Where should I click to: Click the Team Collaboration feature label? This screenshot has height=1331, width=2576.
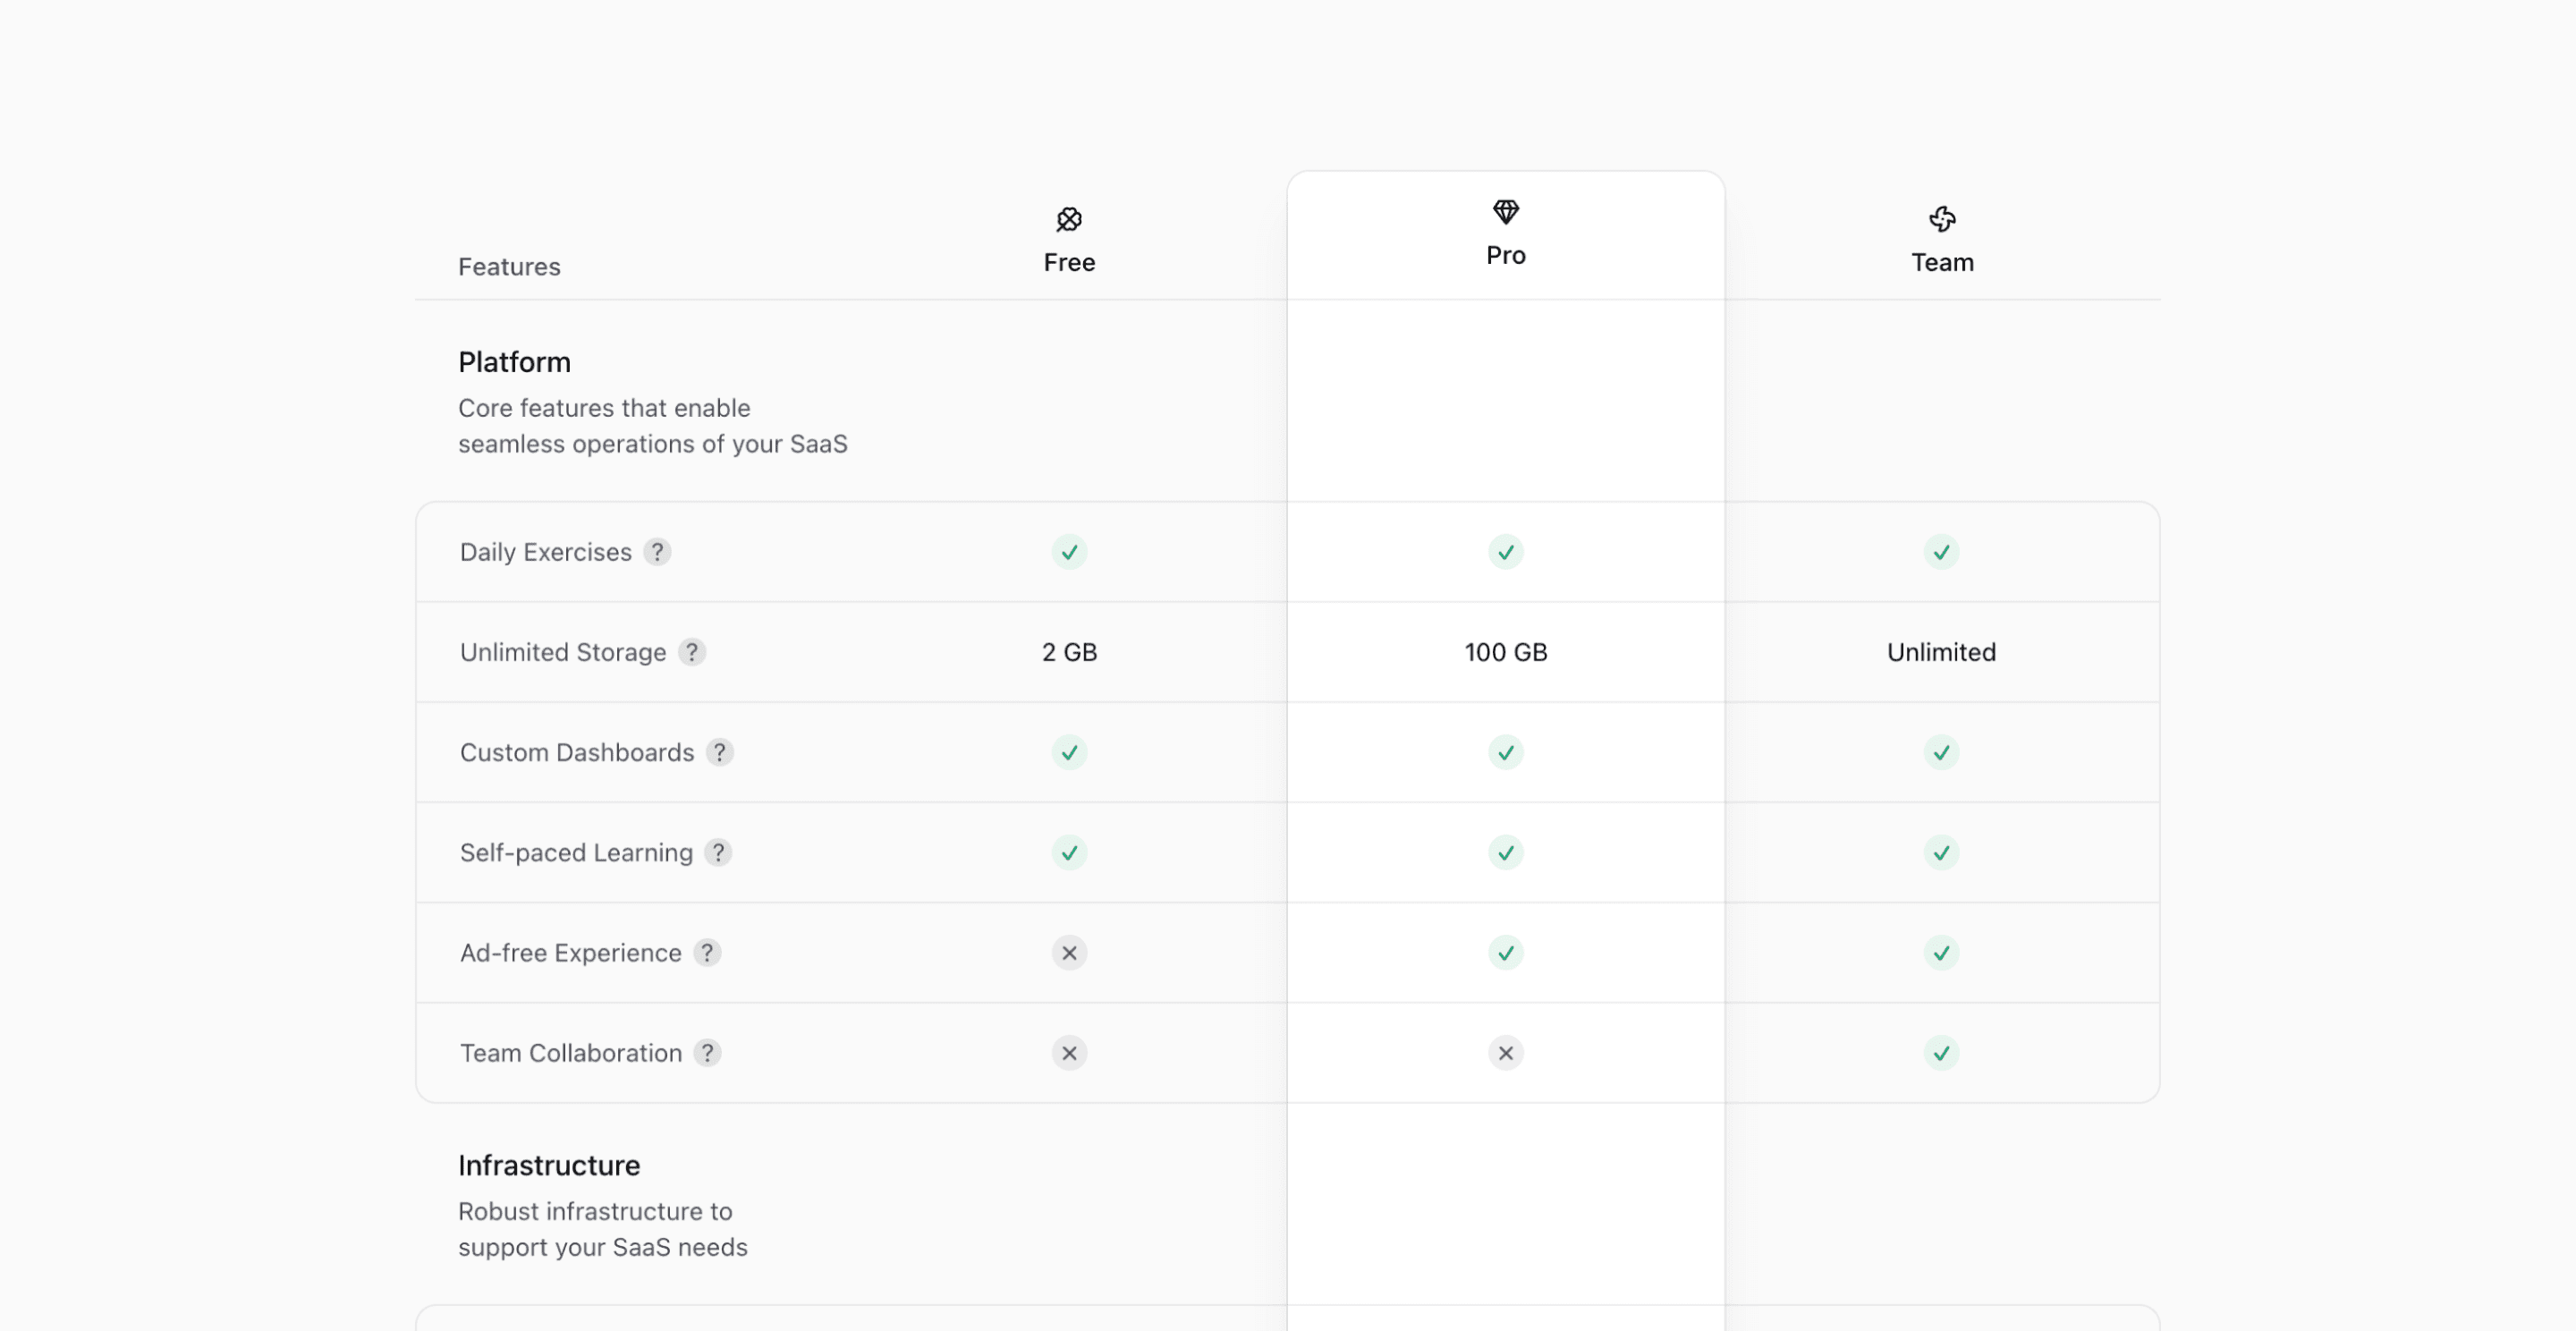[570, 1053]
